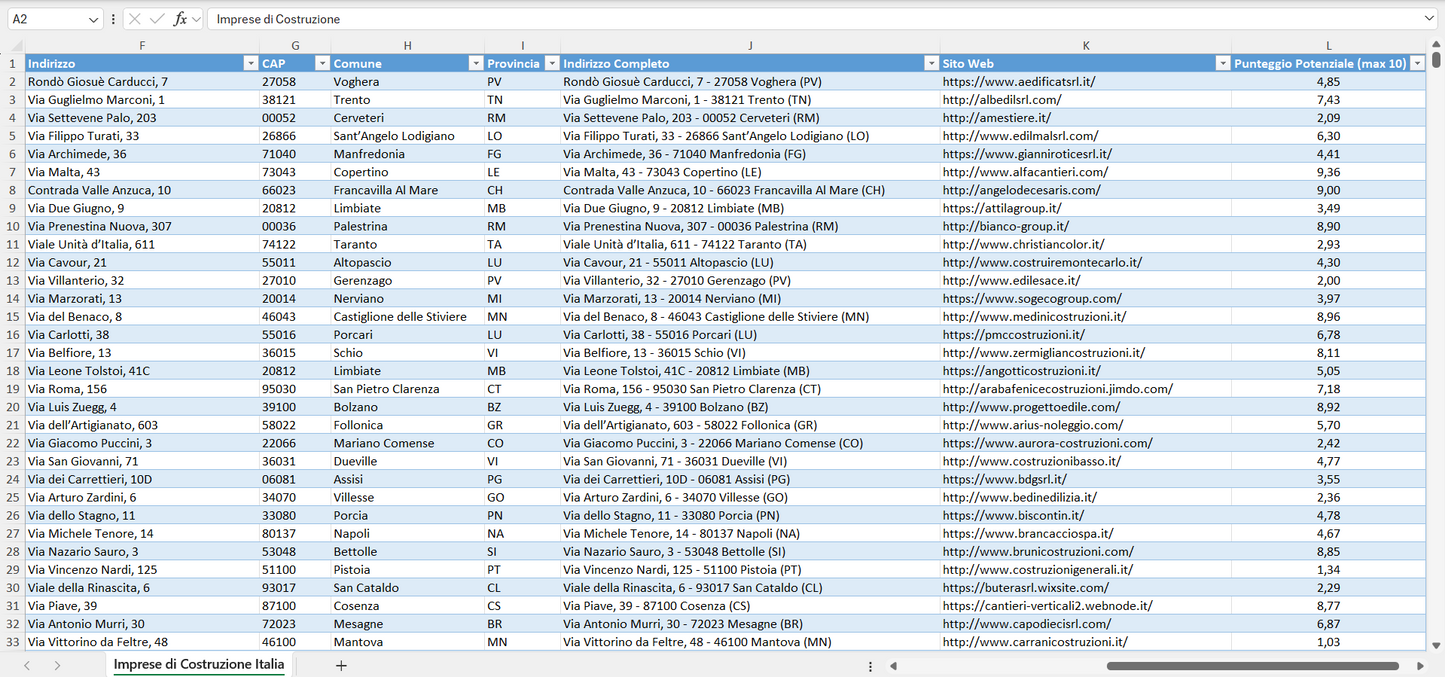Add a new sheet with the plus icon
This screenshot has height=677, width=1445.
tap(341, 664)
